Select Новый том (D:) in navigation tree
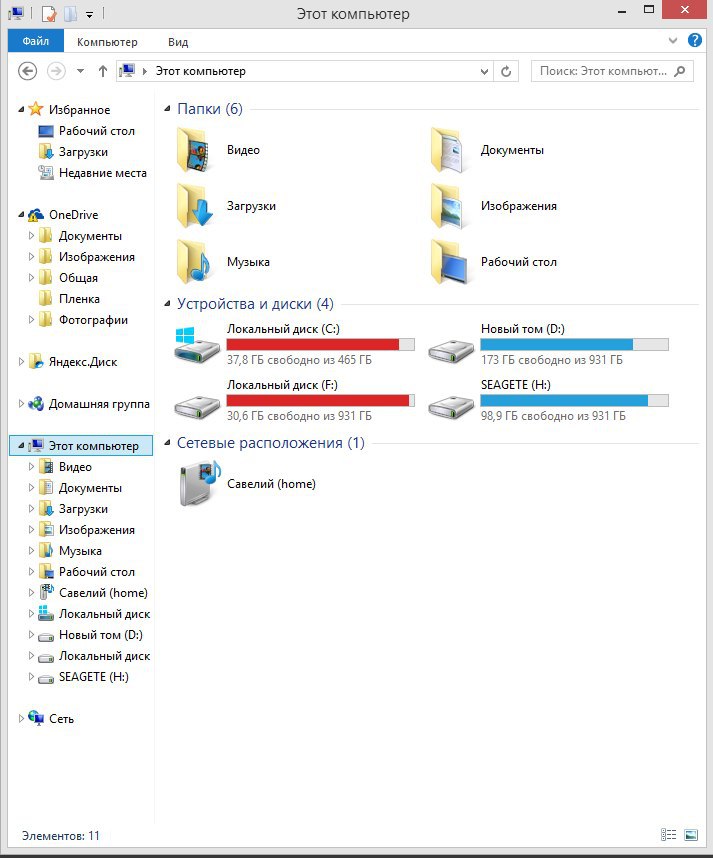The width and height of the screenshot is (713, 858). (x=101, y=635)
